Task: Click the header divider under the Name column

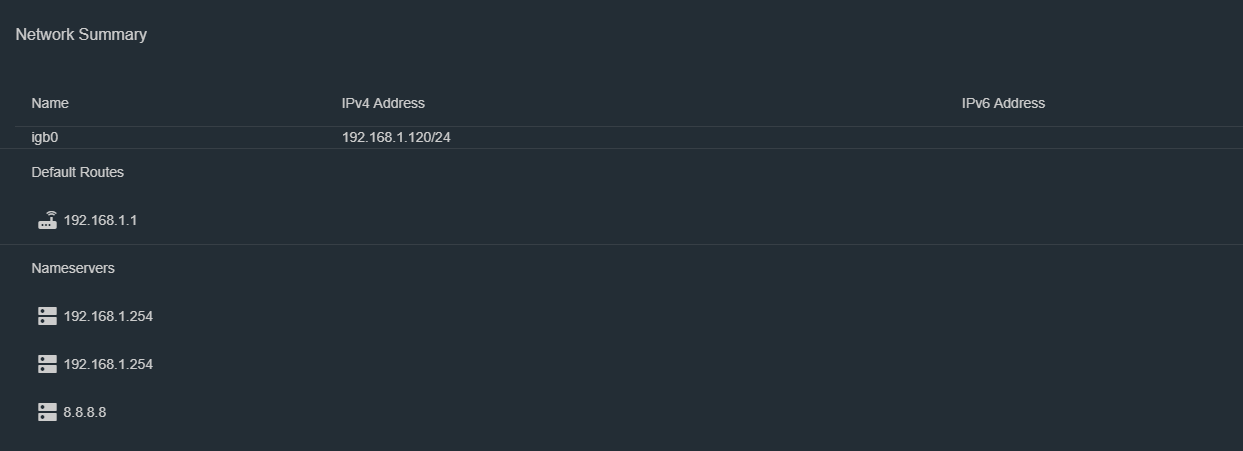Action: [170, 126]
